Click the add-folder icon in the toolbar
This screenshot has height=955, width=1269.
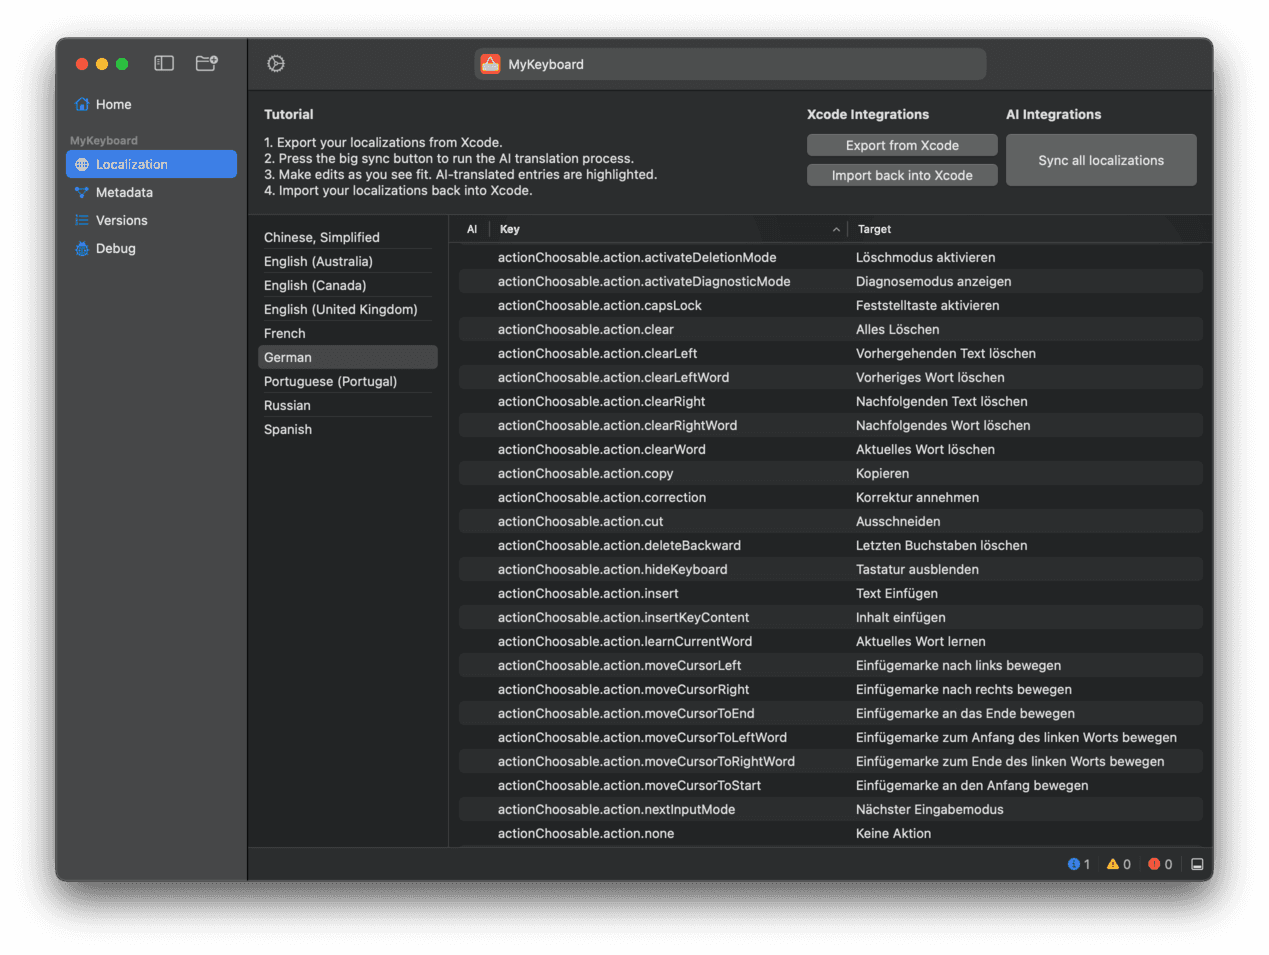207,63
